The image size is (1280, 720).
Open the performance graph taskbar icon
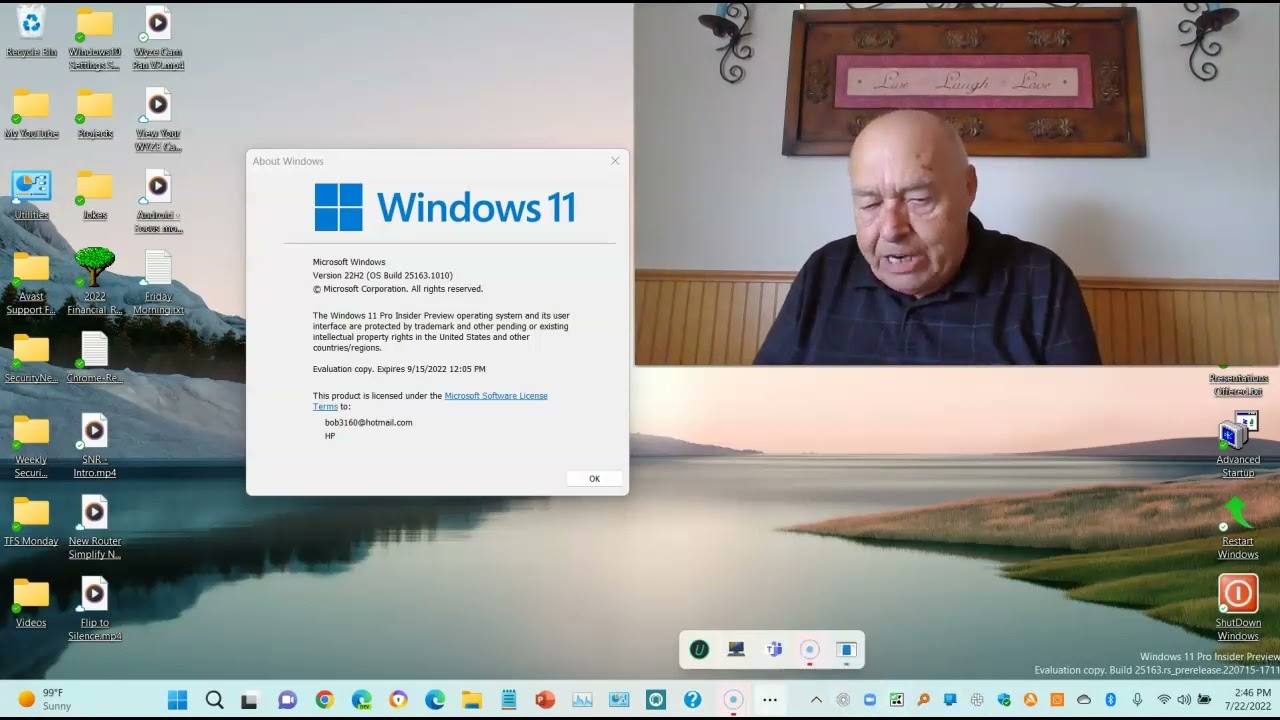[x=582, y=700]
